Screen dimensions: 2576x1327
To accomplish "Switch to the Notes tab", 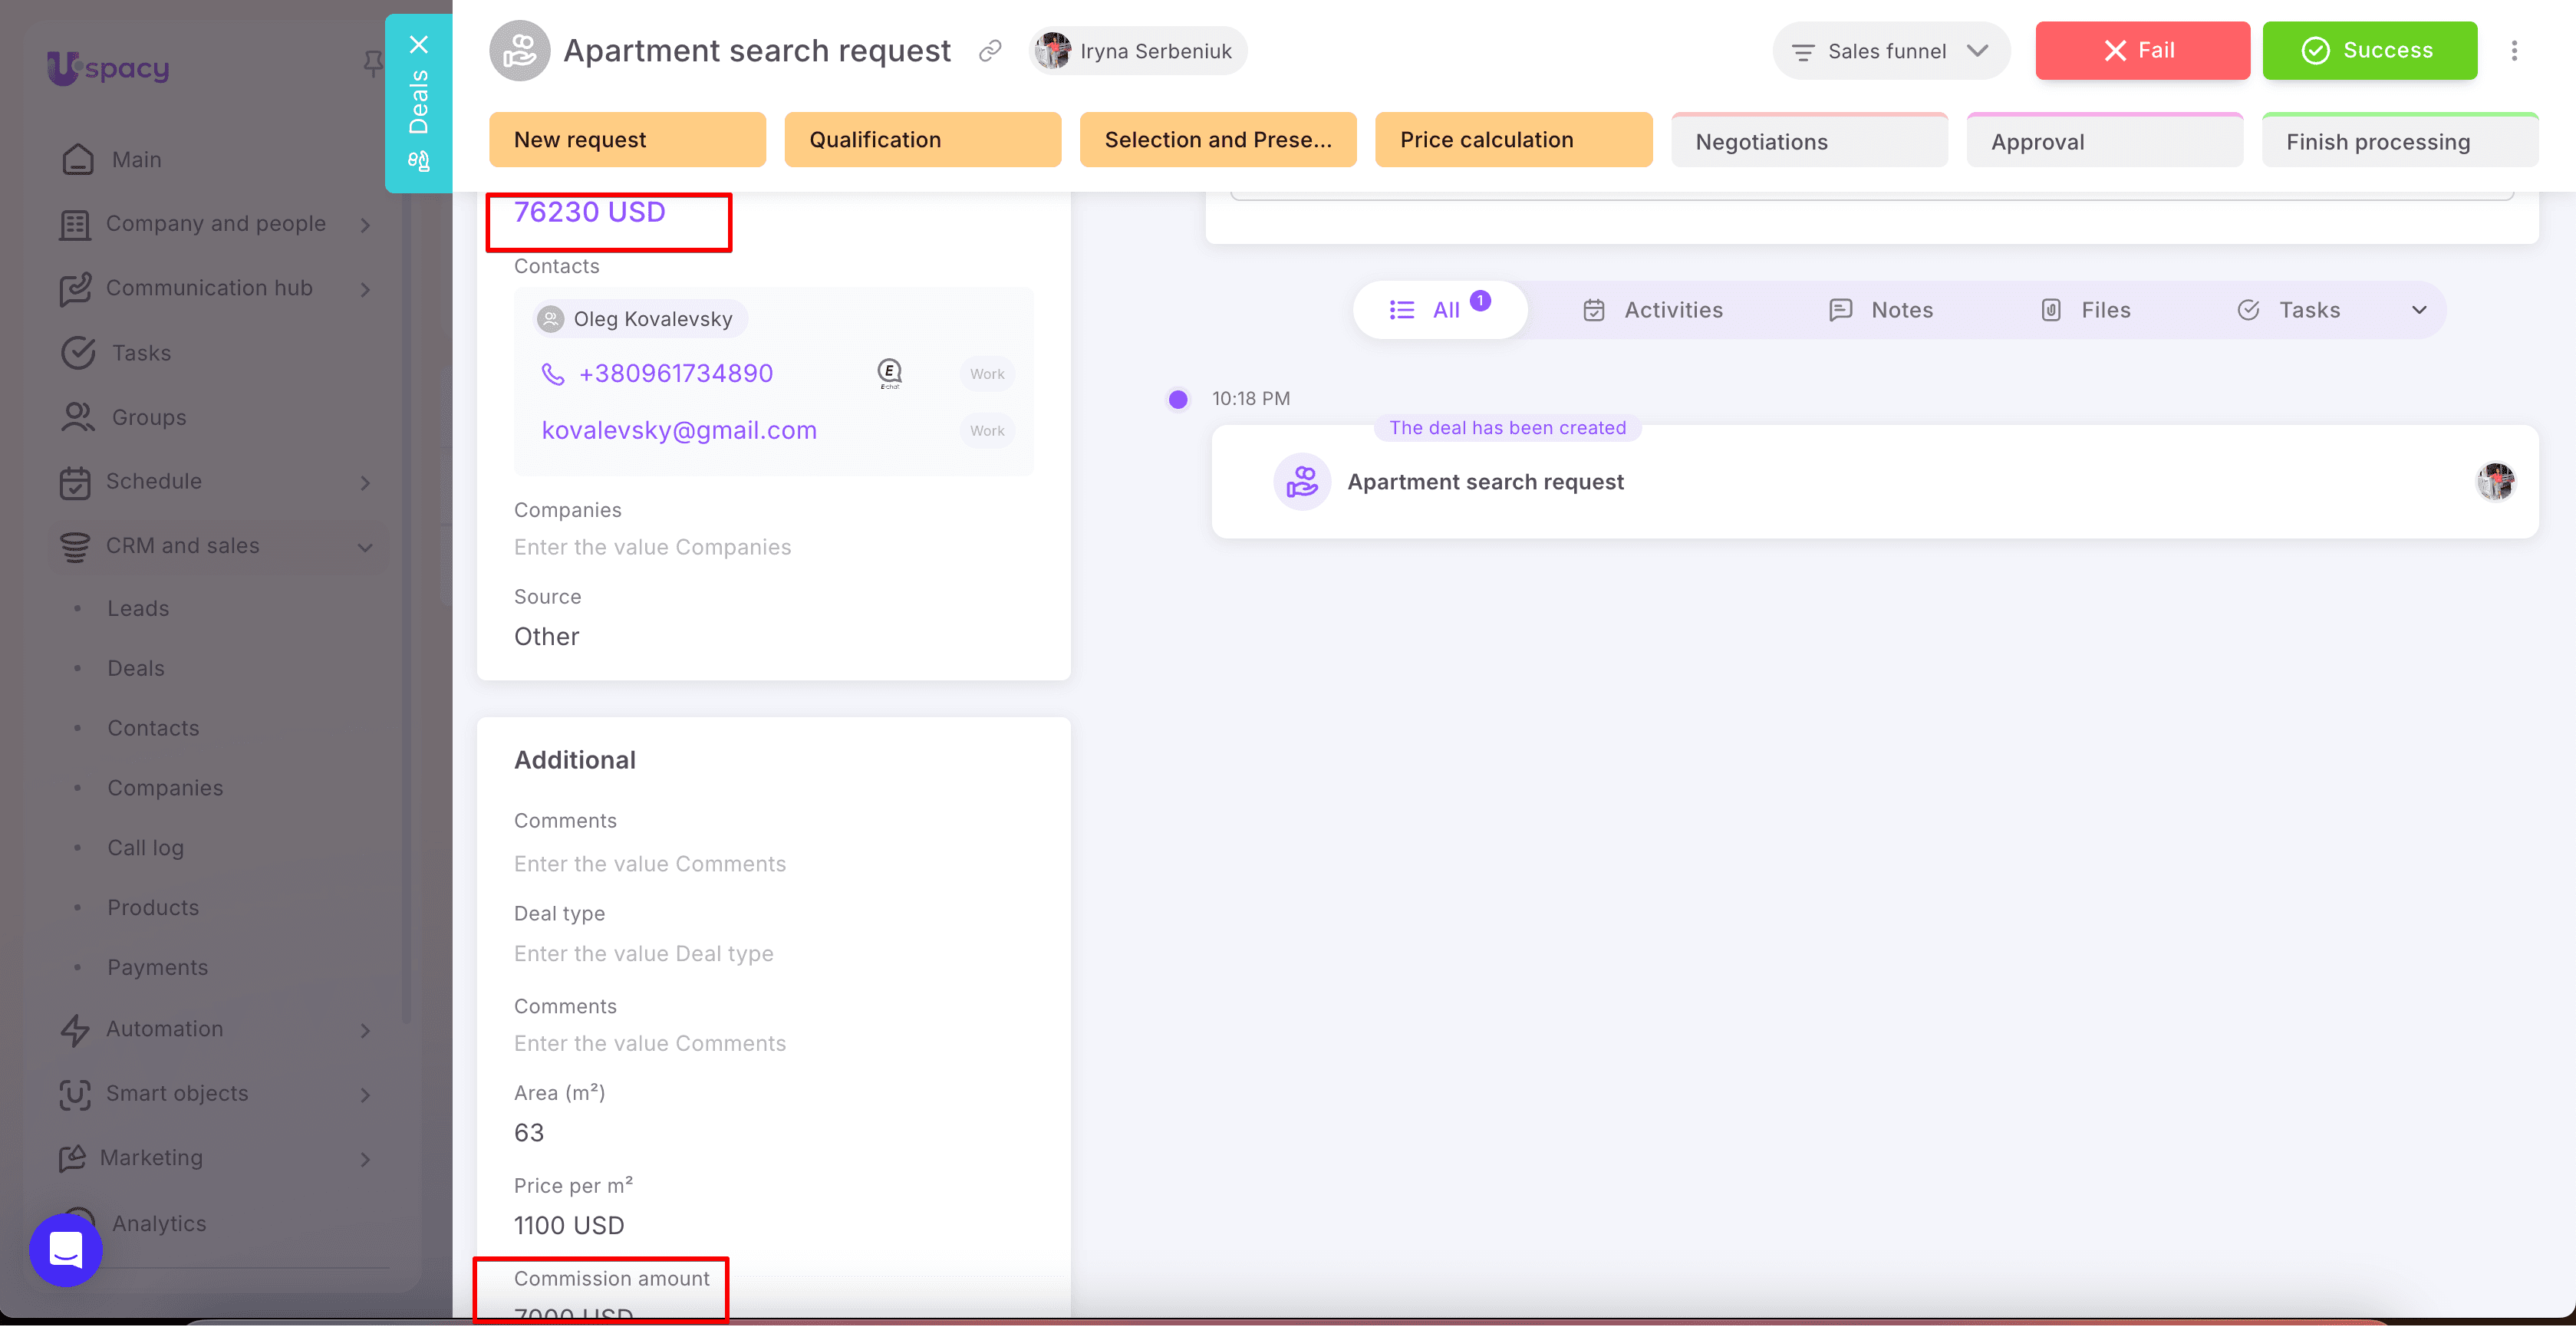I will pyautogui.click(x=1880, y=310).
